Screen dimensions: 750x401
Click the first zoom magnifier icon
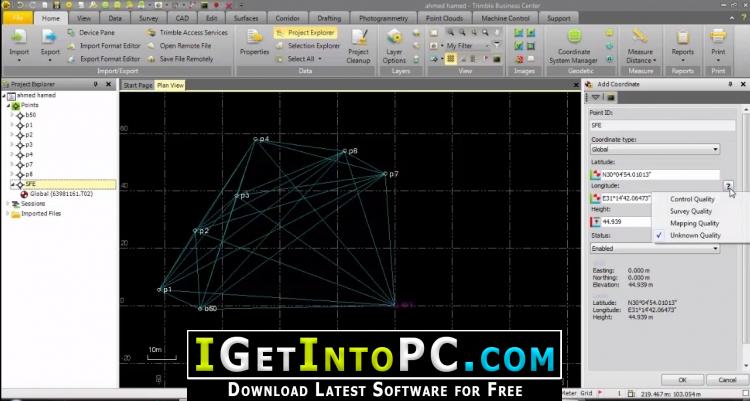click(x=451, y=33)
